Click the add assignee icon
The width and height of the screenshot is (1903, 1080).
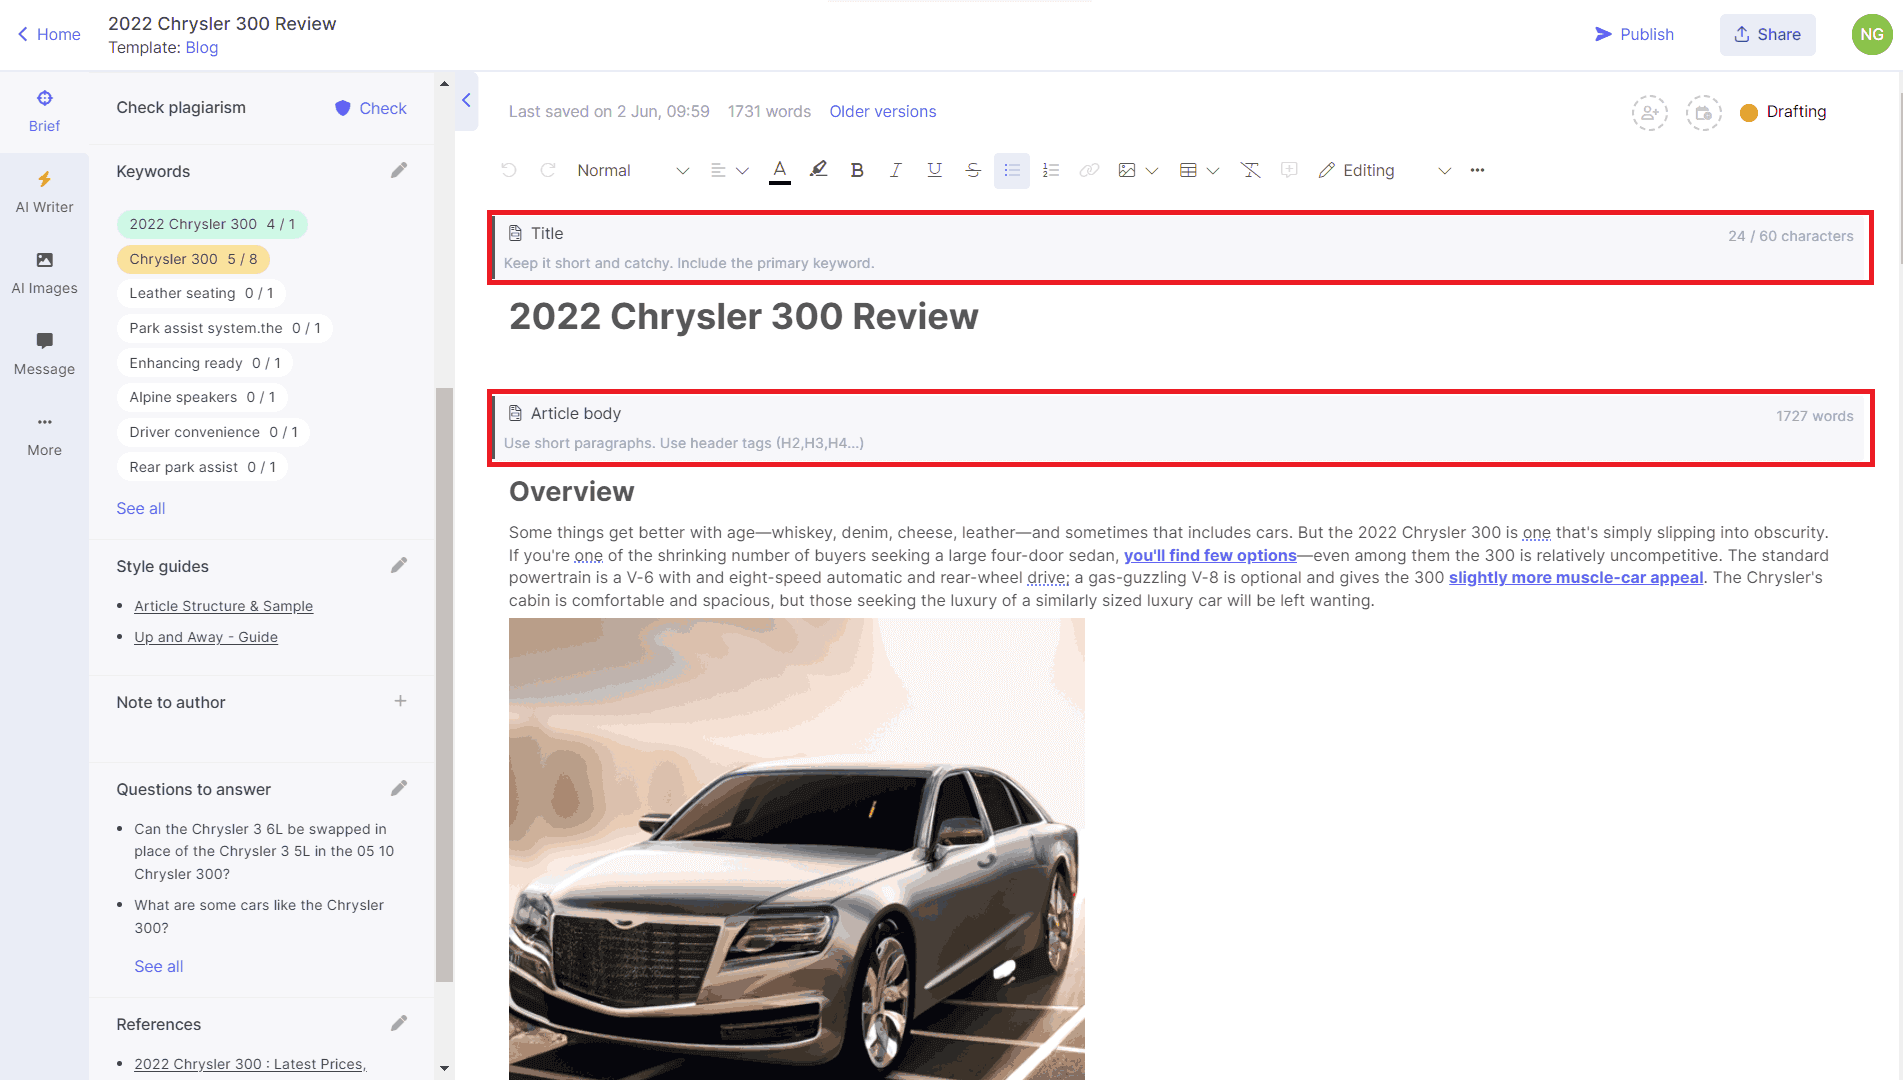[x=1650, y=112]
